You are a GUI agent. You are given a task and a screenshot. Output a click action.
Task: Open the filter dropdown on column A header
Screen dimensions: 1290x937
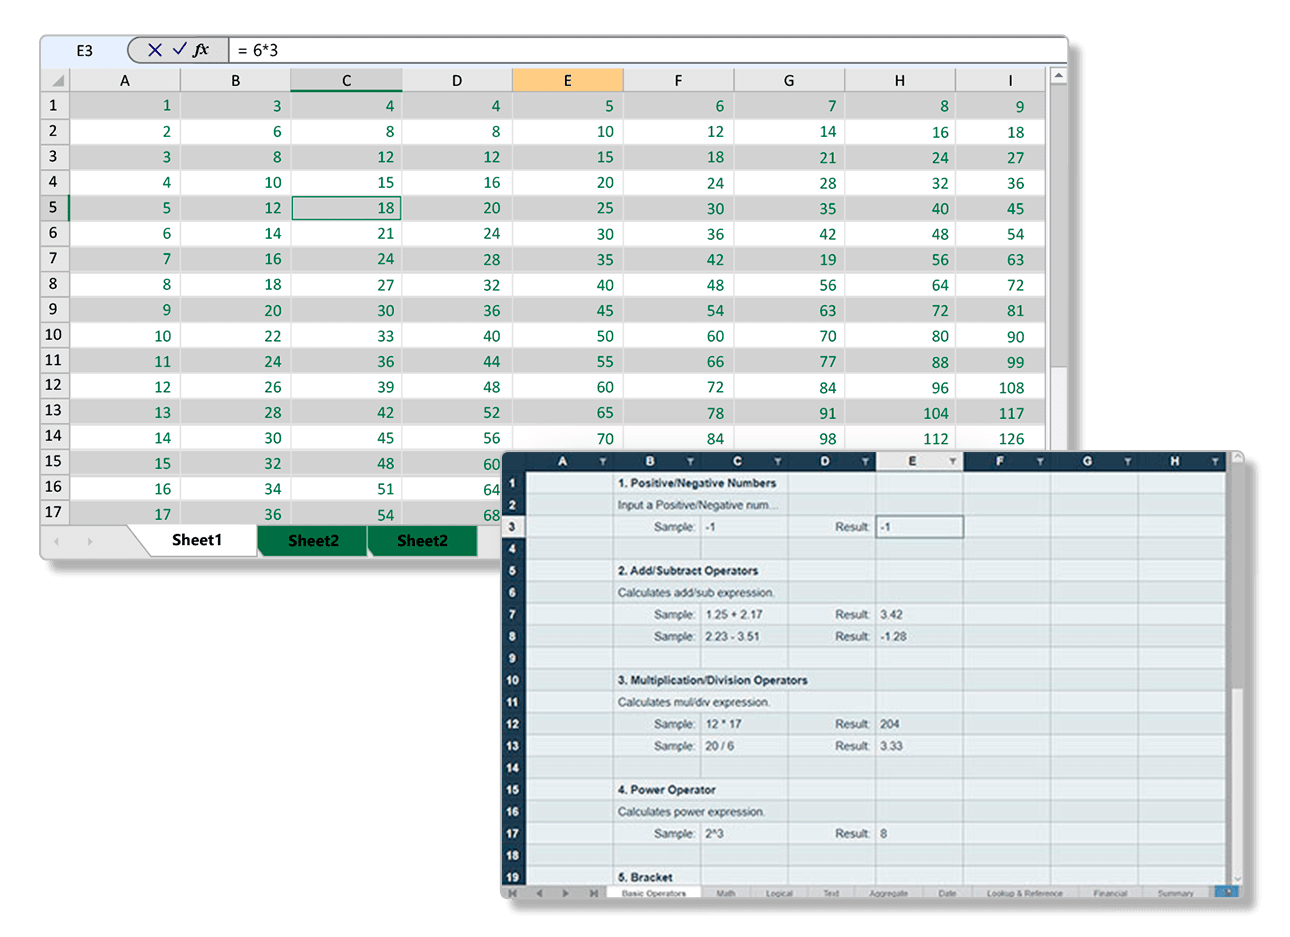pyautogui.click(x=603, y=461)
